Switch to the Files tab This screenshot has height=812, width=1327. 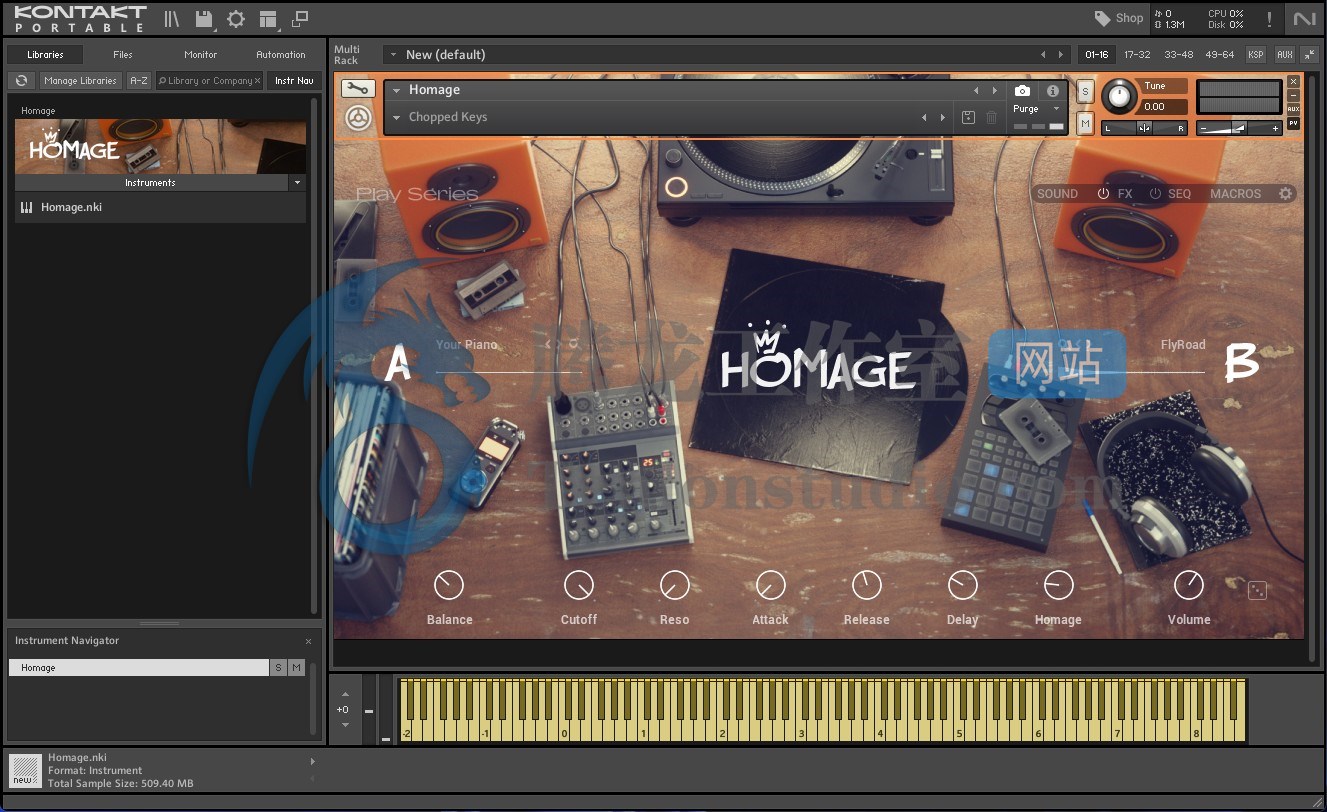click(123, 55)
